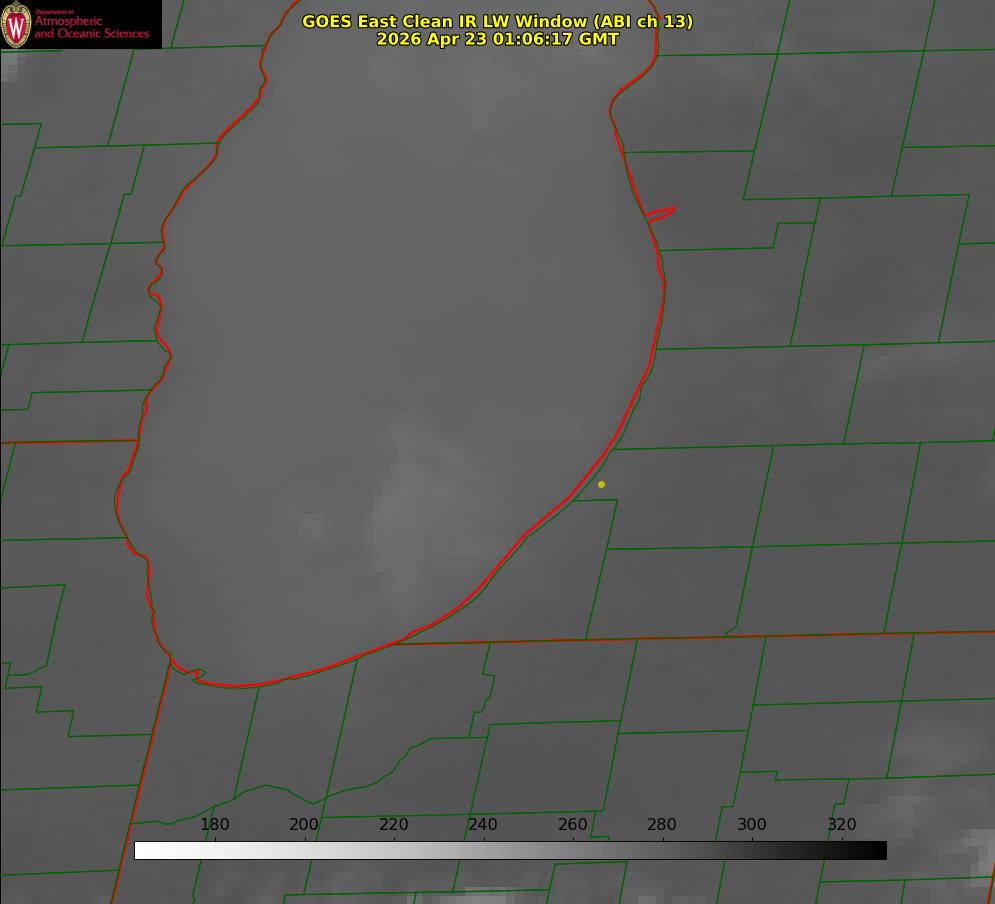Click the mid-gray center of the colorbar
995x904 pixels.
(510, 850)
